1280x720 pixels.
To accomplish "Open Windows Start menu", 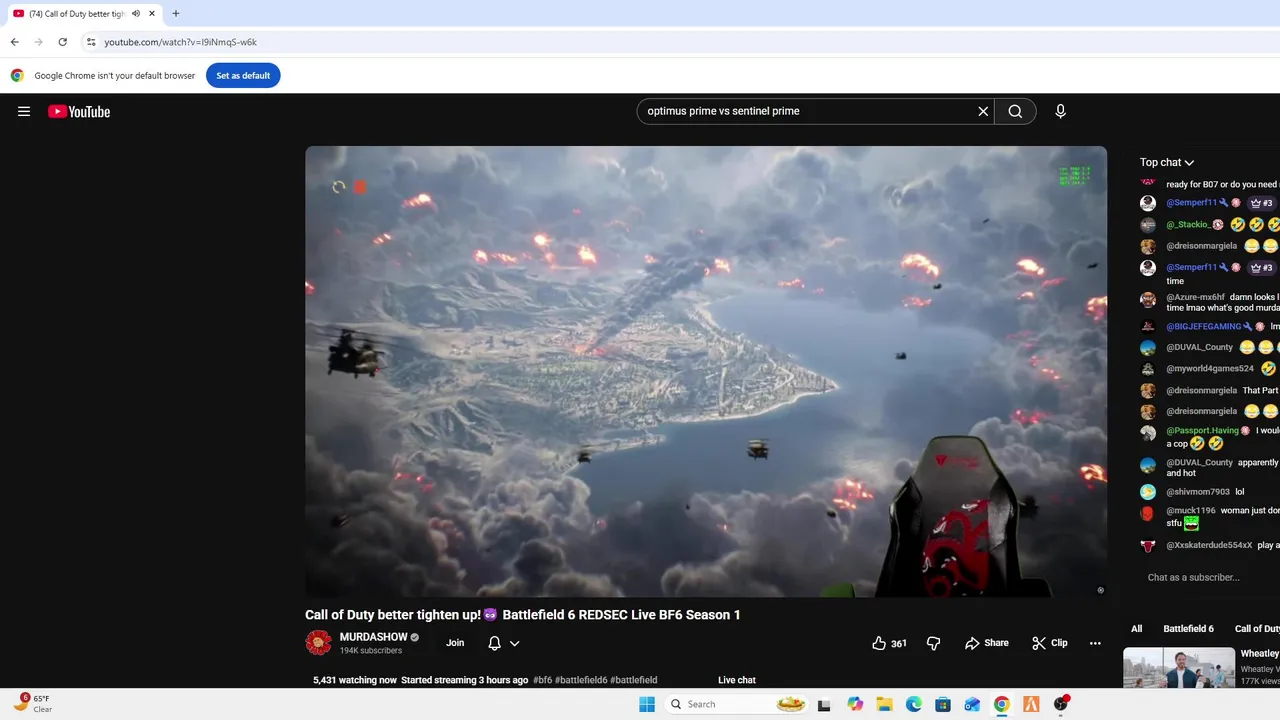I will tap(647, 704).
